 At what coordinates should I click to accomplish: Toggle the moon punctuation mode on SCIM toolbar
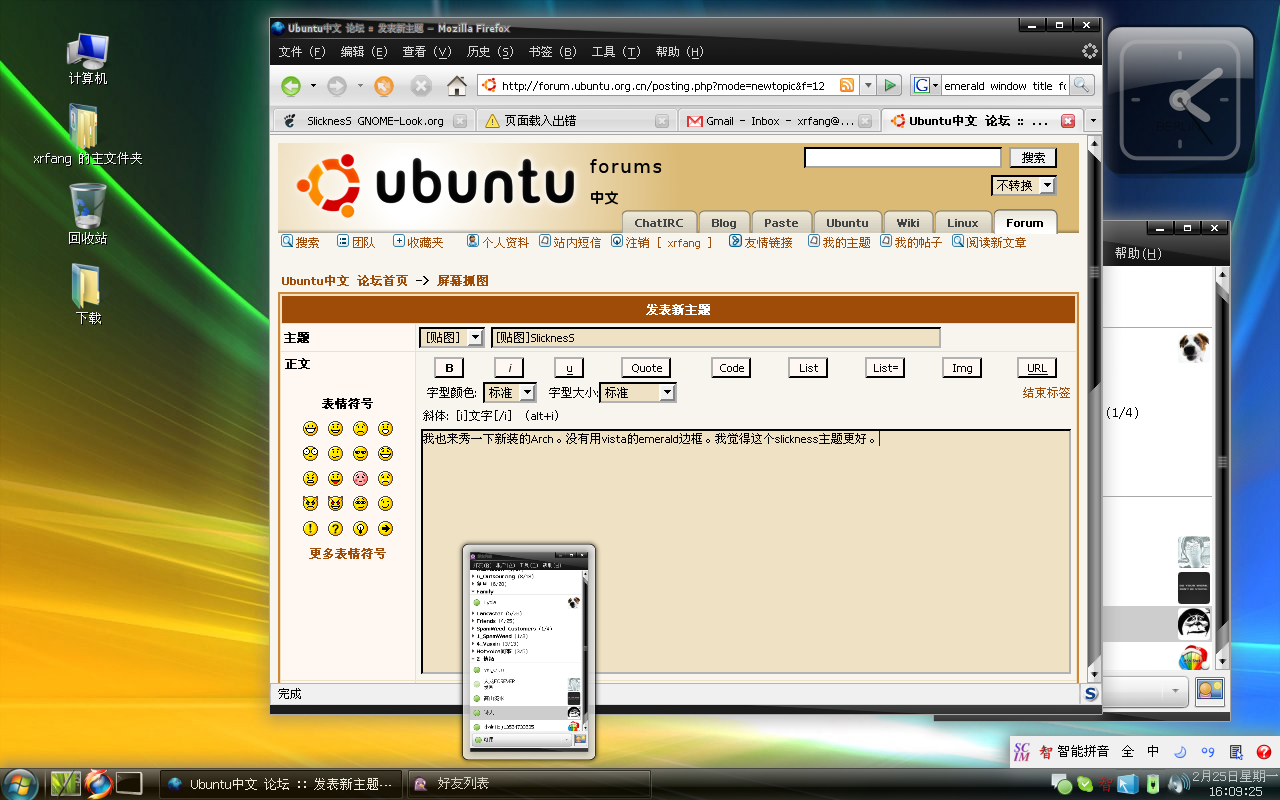[1180, 751]
